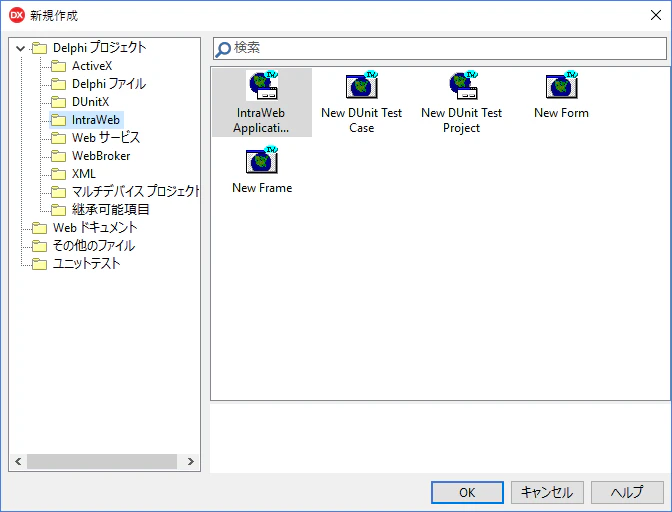The image size is (672, 512).
Task: Click the ActiveX folder icon
Action: [x=59, y=66]
